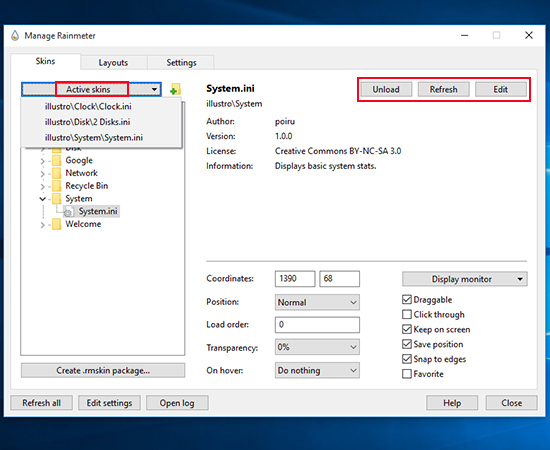Click the Help button
The width and height of the screenshot is (550, 450).
click(452, 403)
